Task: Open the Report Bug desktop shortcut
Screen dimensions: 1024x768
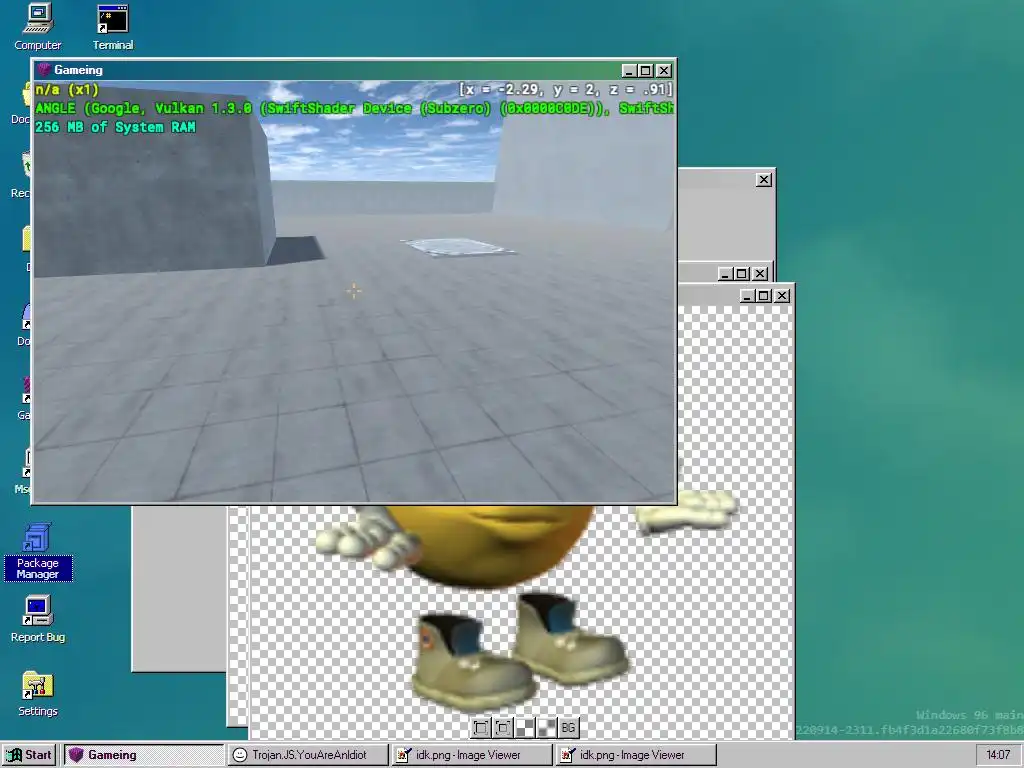Action: click(38, 619)
